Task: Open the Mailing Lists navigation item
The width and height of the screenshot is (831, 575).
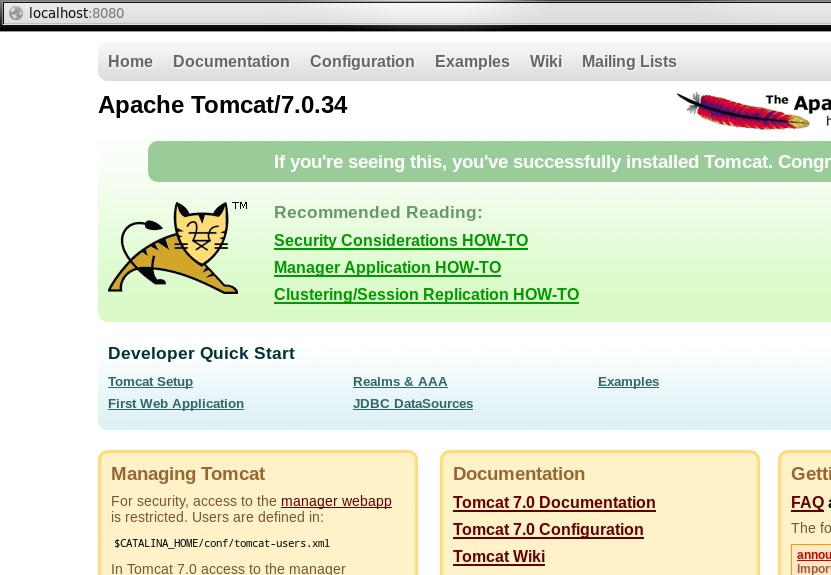Action: pyautogui.click(x=629, y=61)
